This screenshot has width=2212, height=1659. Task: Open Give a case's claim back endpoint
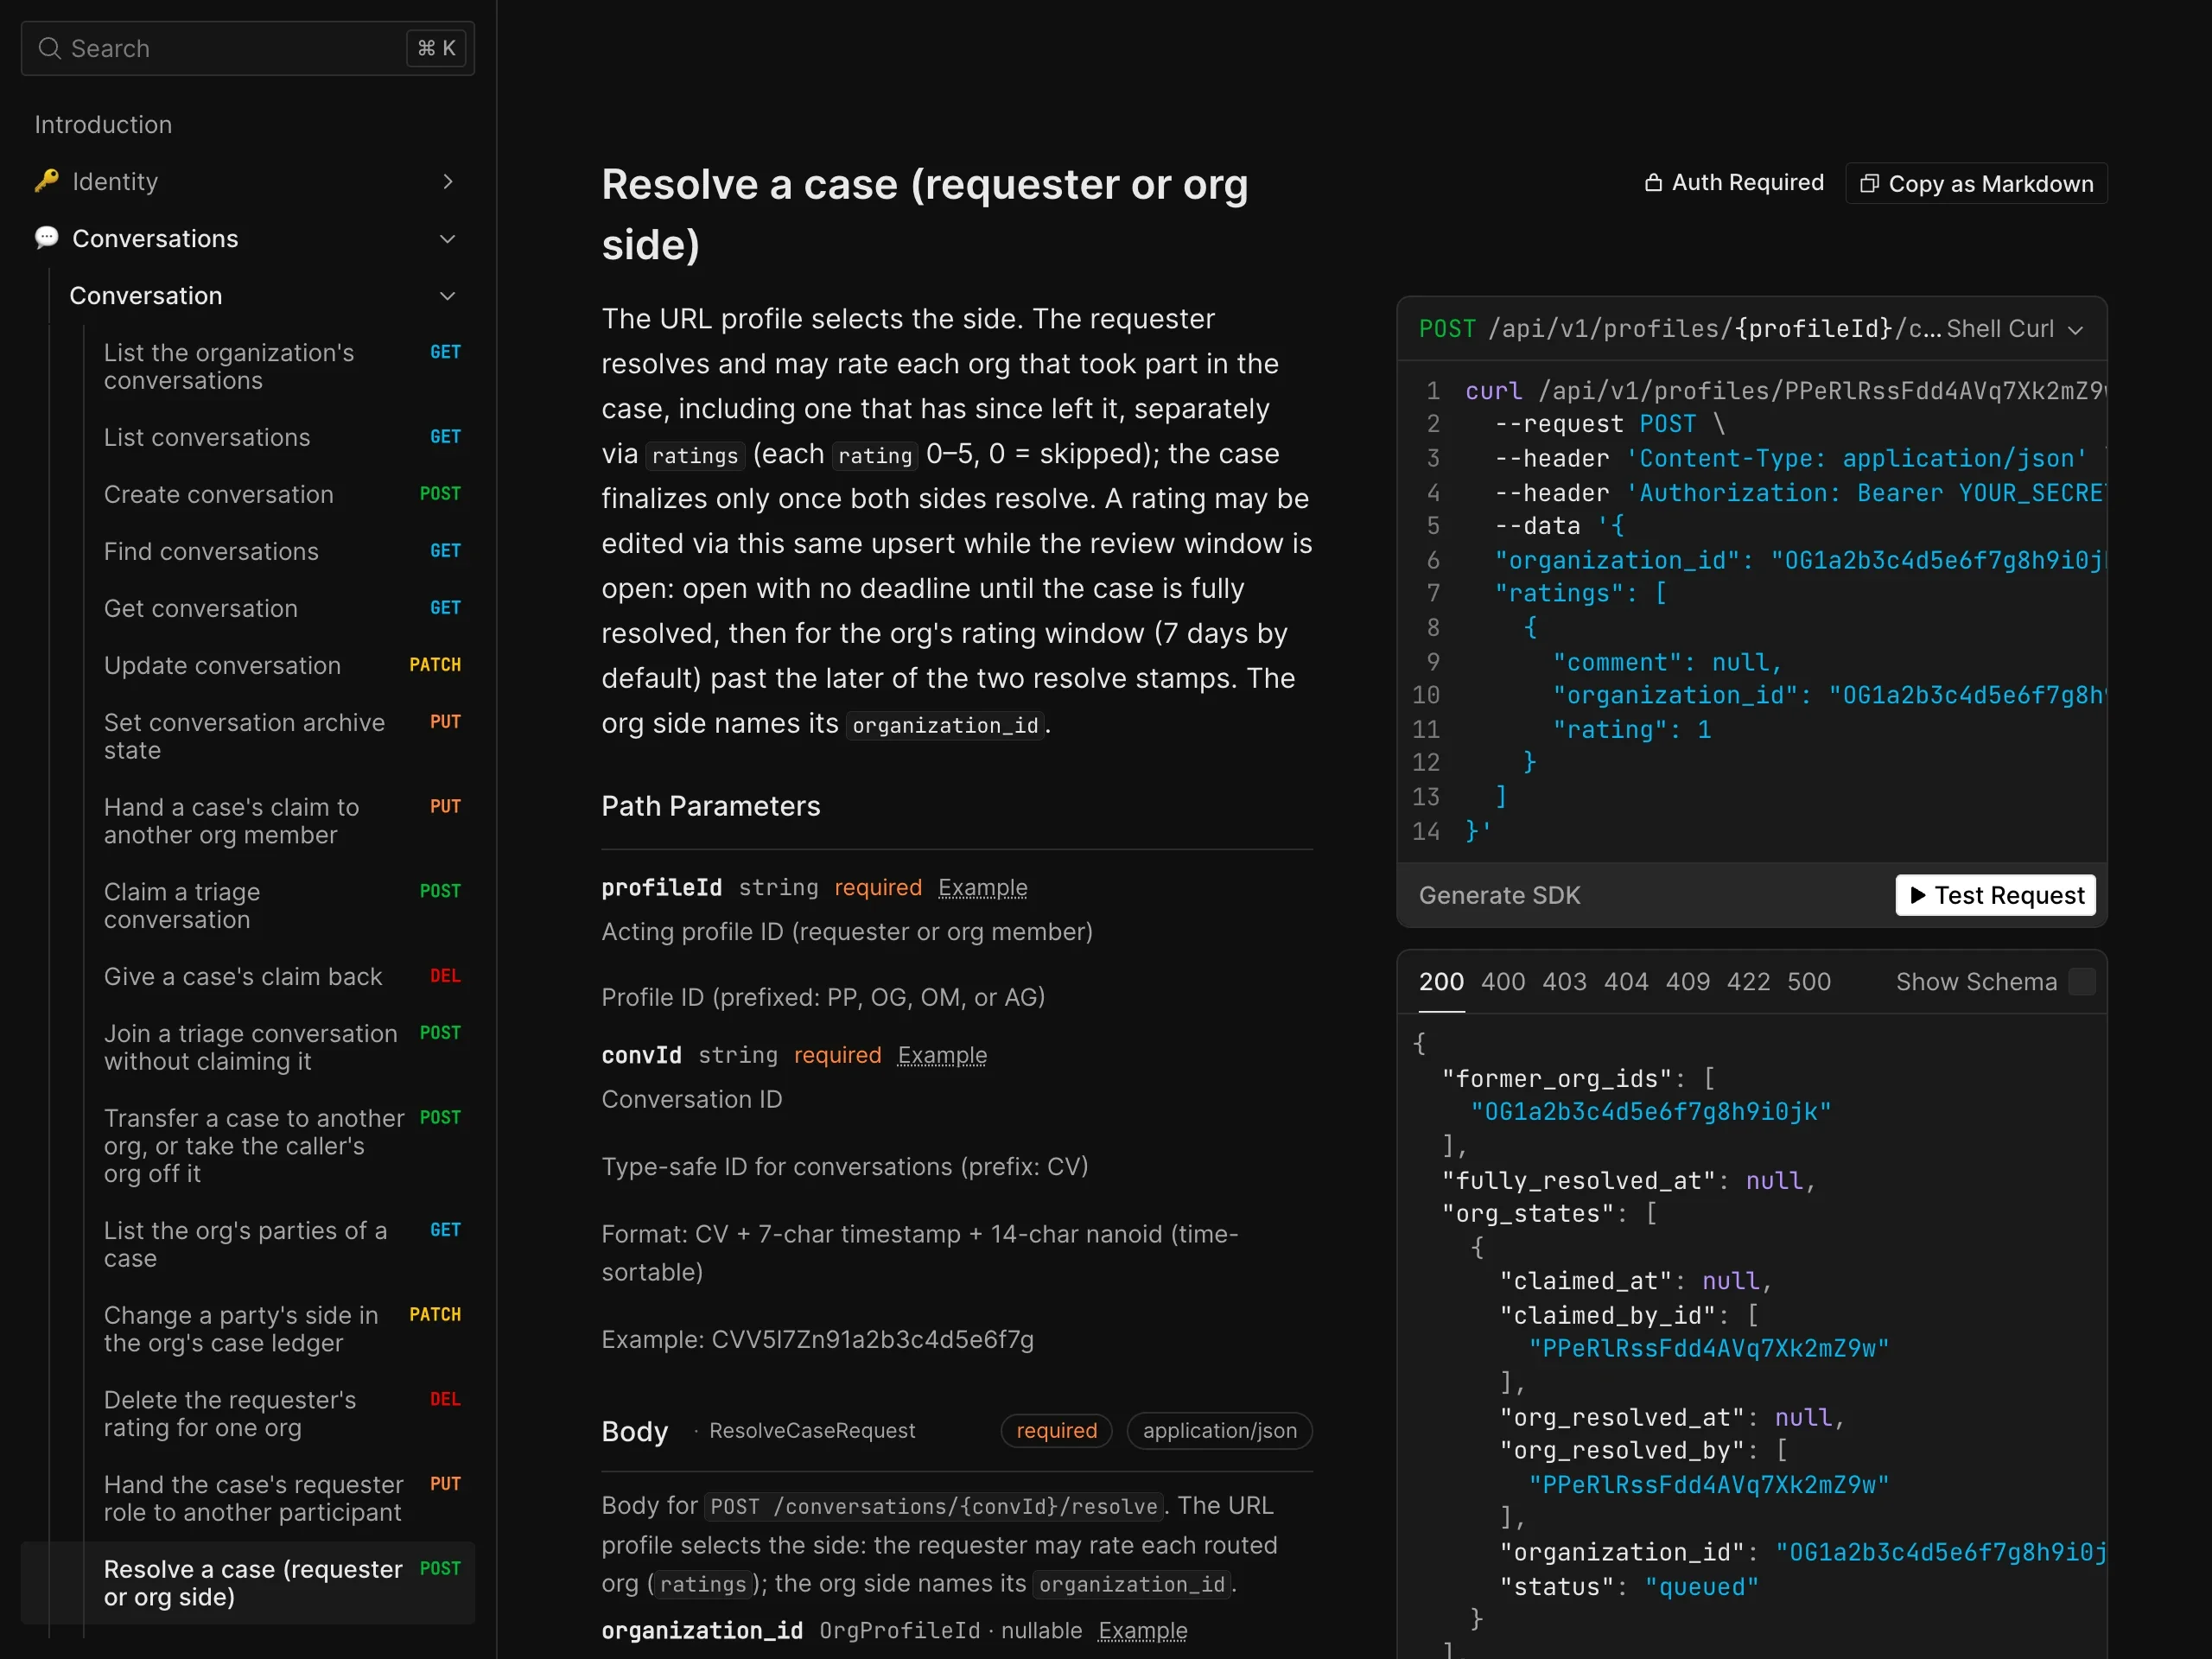pos(248,976)
